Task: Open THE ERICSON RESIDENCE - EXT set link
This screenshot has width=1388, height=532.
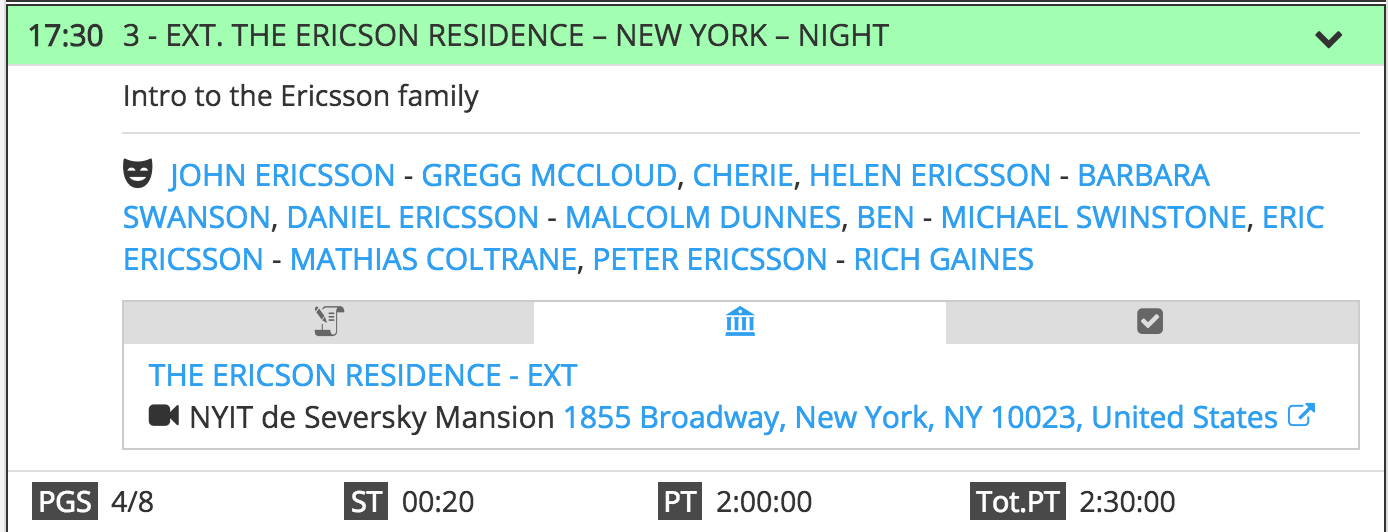Action: point(363,375)
